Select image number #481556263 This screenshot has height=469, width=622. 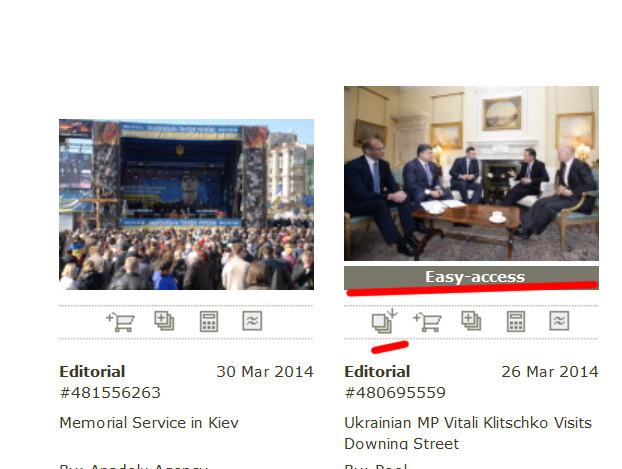coord(110,392)
